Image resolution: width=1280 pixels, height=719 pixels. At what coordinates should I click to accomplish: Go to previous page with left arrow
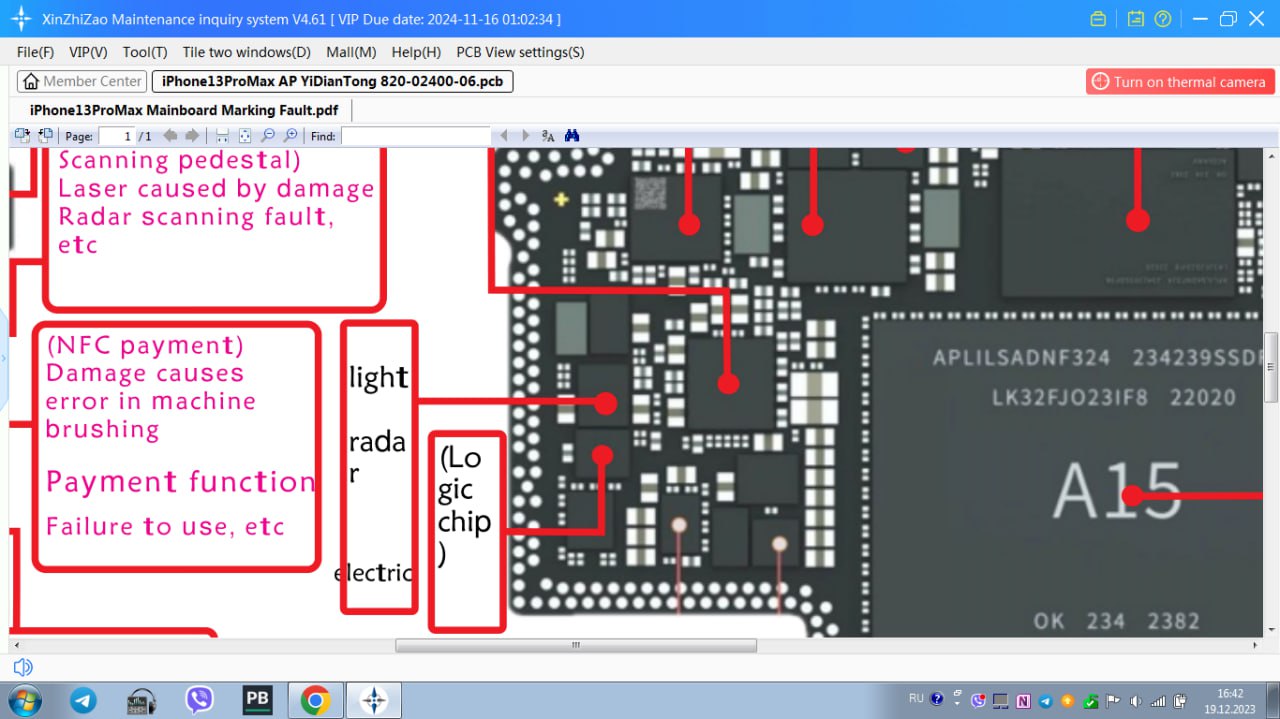(x=170, y=136)
